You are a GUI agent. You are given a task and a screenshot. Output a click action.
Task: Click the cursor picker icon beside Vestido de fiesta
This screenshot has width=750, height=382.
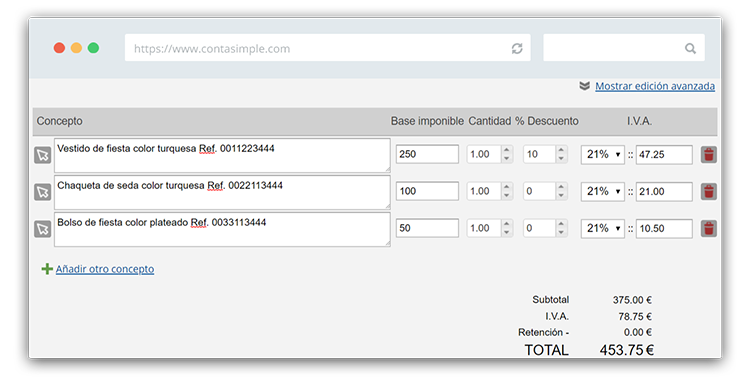pyautogui.click(x=43, y=155)
